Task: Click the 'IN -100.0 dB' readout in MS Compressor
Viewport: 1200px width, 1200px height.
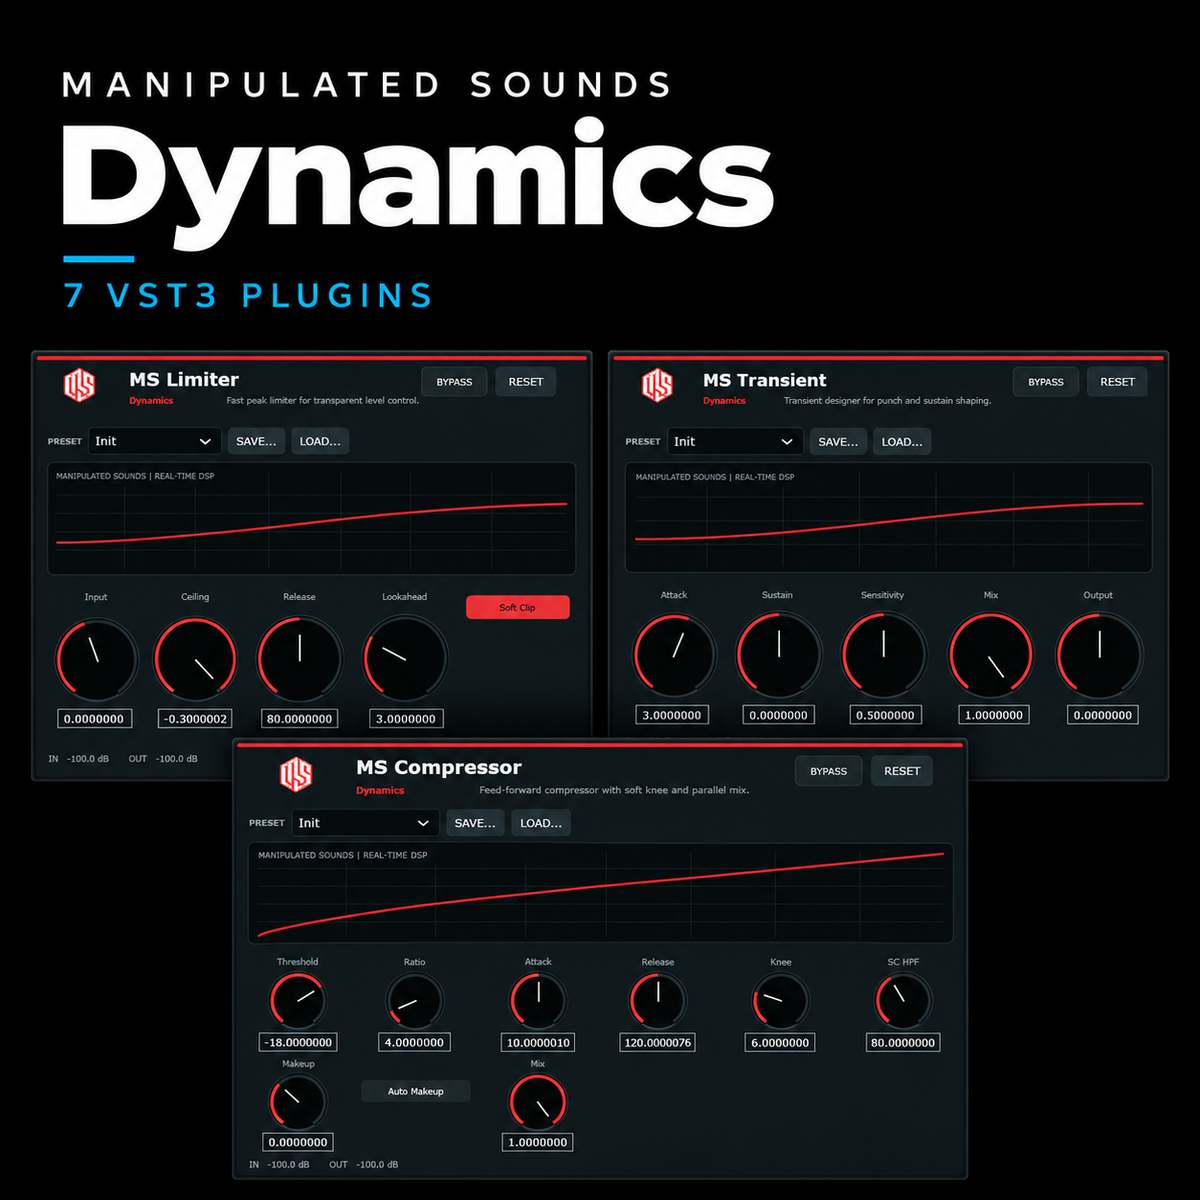Action: coord(279,1164)
